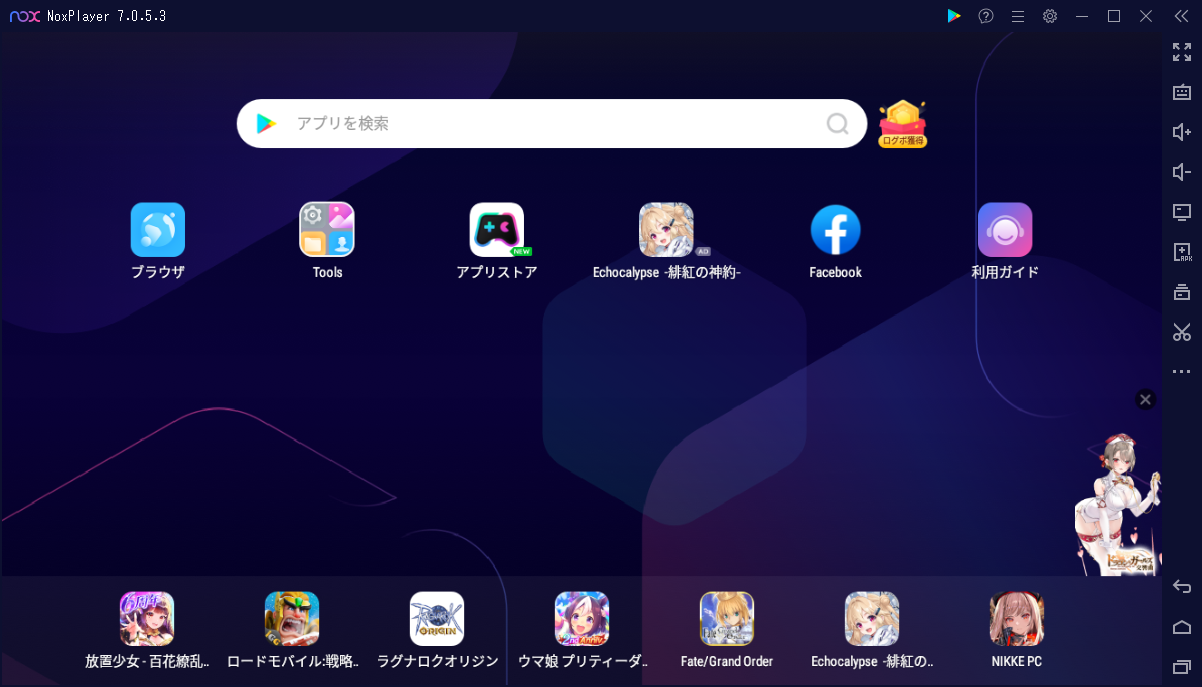Viewport: 1202px width, 687px height.
Task: Go to the Android home screen button
Action: pos(1182,627)
